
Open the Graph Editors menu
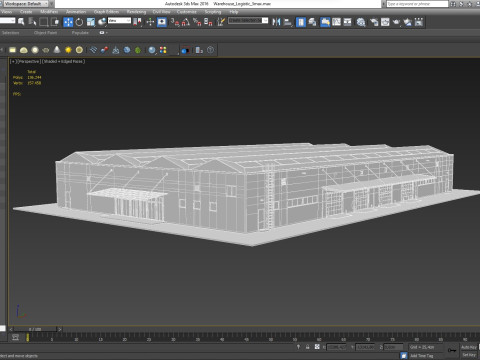tap(106, 12)
